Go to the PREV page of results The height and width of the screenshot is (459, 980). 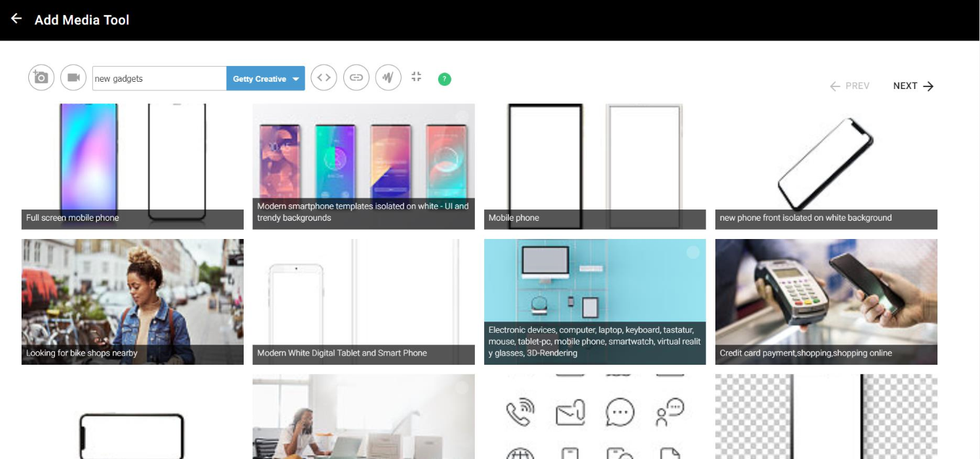[x=849, y=86]
